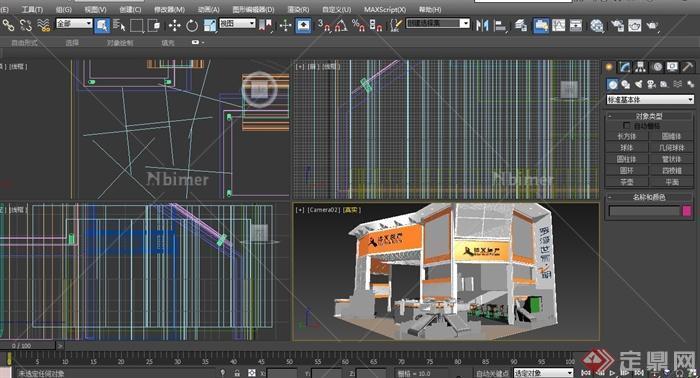Open the Layer Manager icon

(521, 25)
